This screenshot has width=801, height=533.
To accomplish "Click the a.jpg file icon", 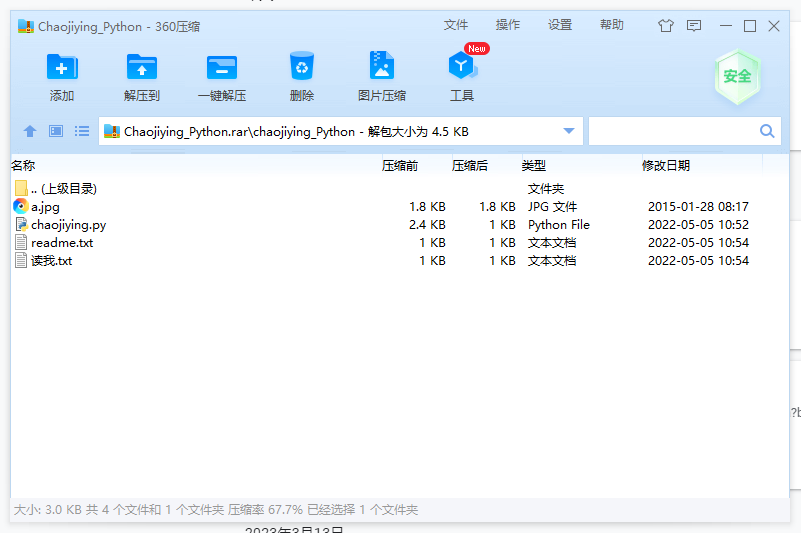I will coord(20,206).
